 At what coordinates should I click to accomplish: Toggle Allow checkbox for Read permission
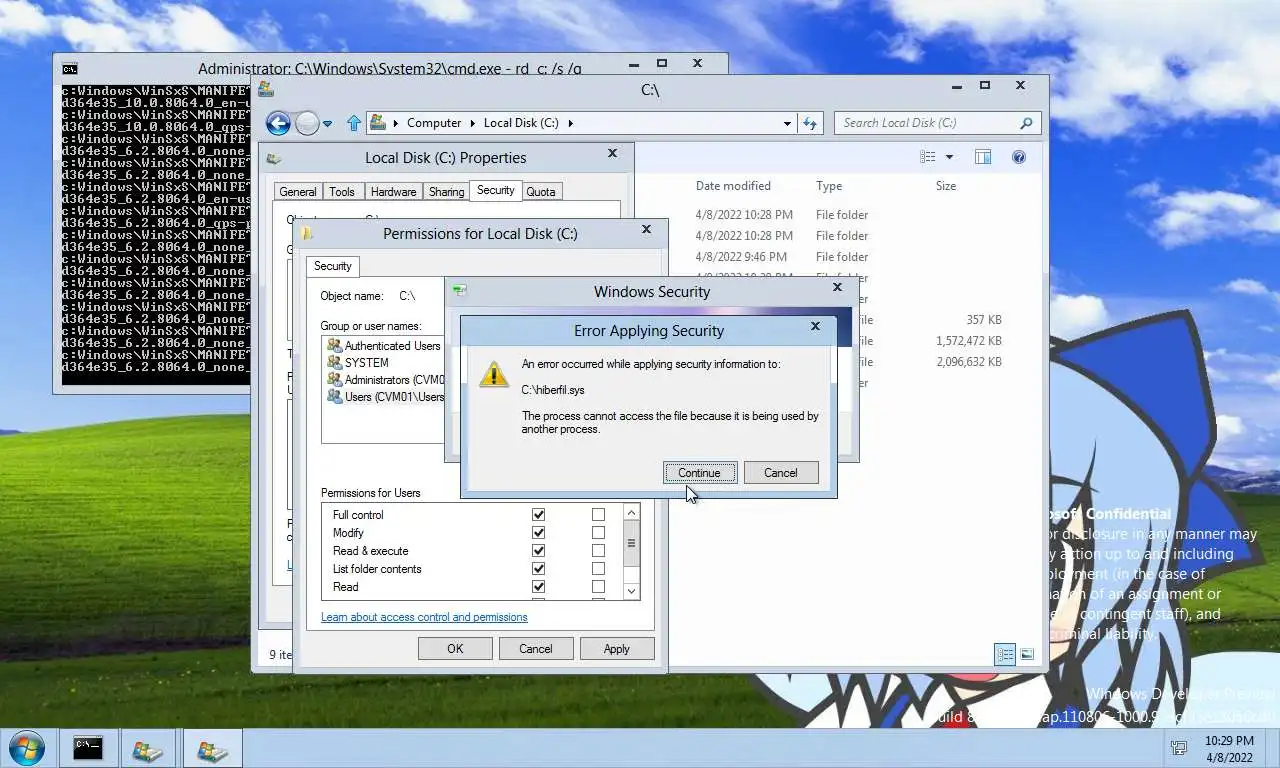[538, 587]
